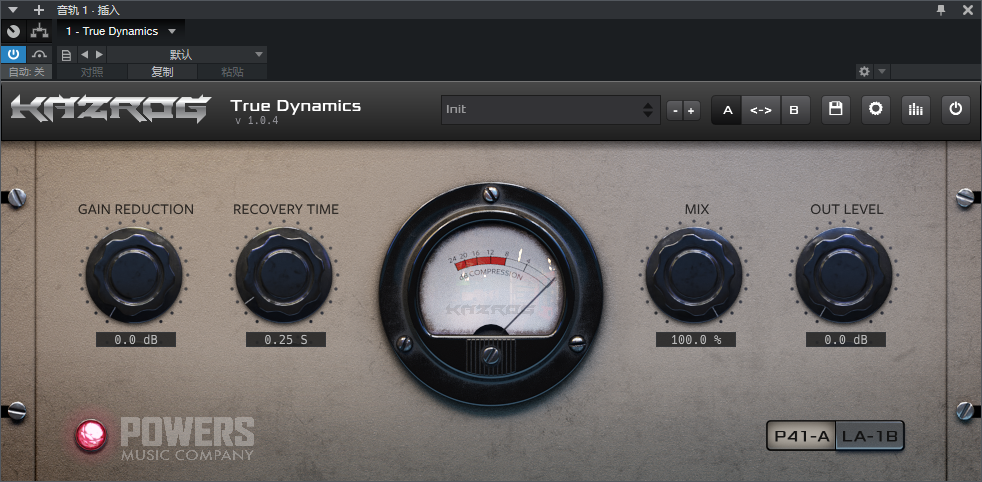The width and height of the screenshot is (982, 482).
Task: Open the collapse triangle menu at top left
Action: [x=13, y=9]
